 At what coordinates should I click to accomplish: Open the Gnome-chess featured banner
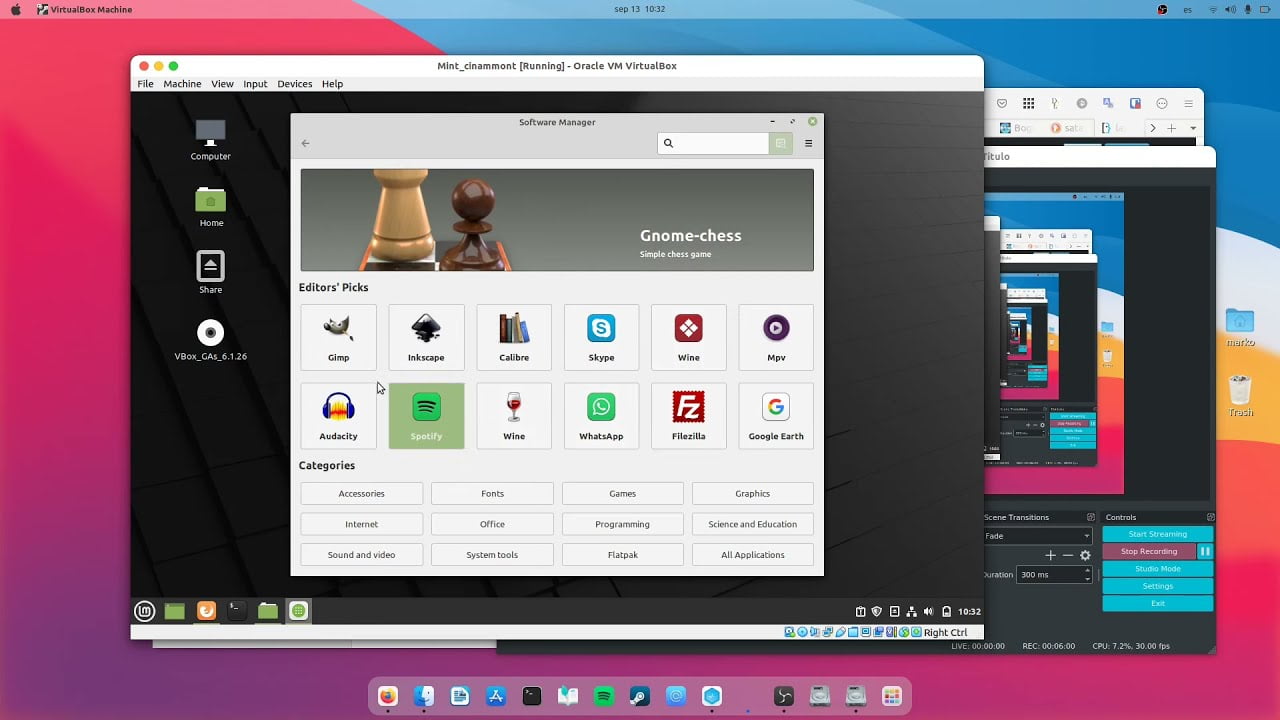coord(557,219)
